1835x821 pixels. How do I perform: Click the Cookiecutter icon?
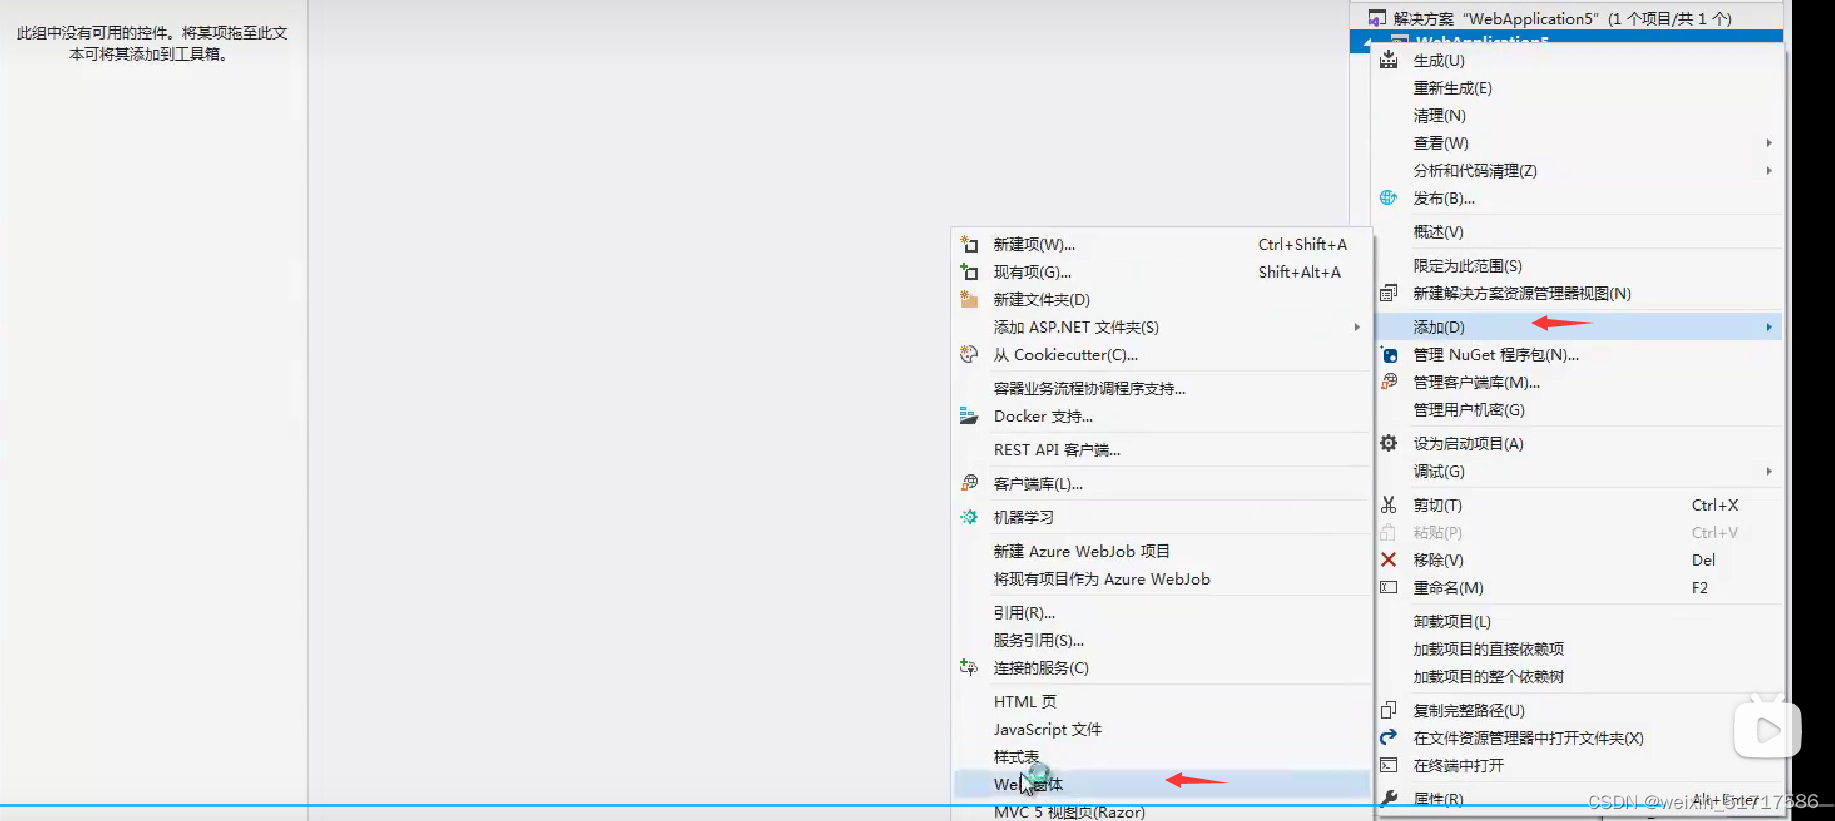pos(968,354)
